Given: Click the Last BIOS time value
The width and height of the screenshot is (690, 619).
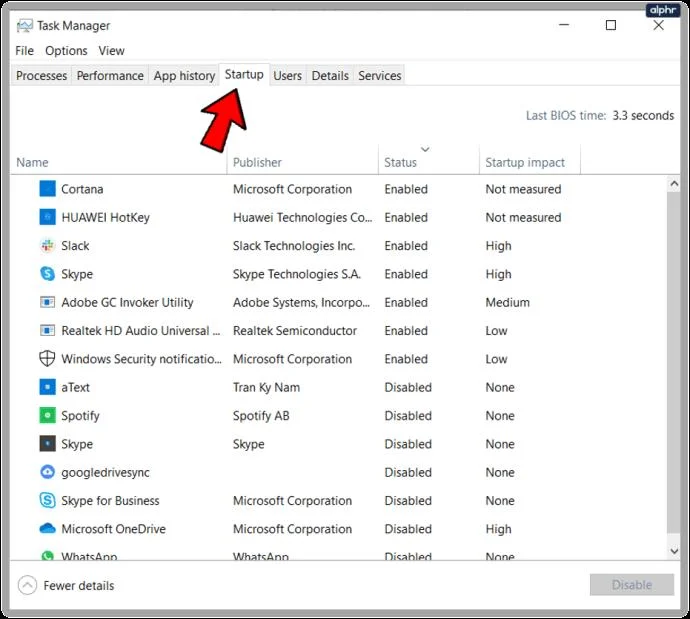Looking at the screenshot, I should click(643, 115).
